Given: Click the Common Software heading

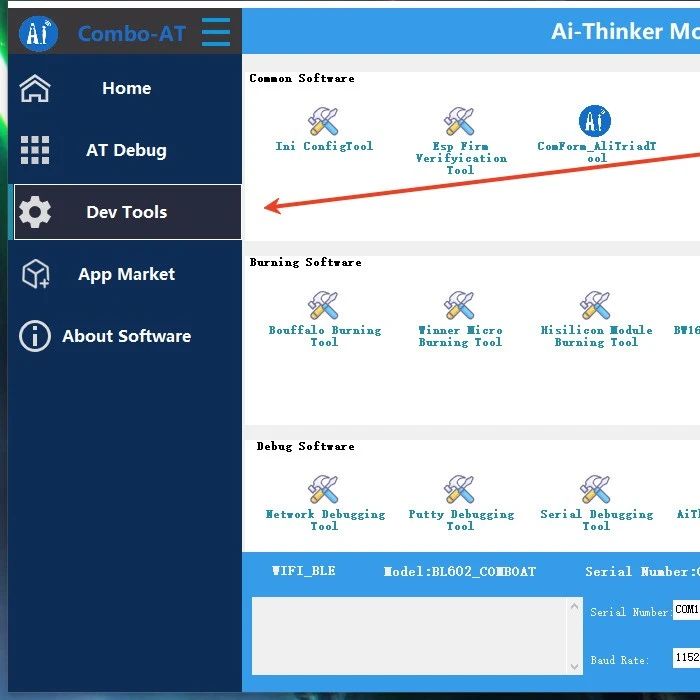Looking at the screenshot, I should click(x=302, y=79).
